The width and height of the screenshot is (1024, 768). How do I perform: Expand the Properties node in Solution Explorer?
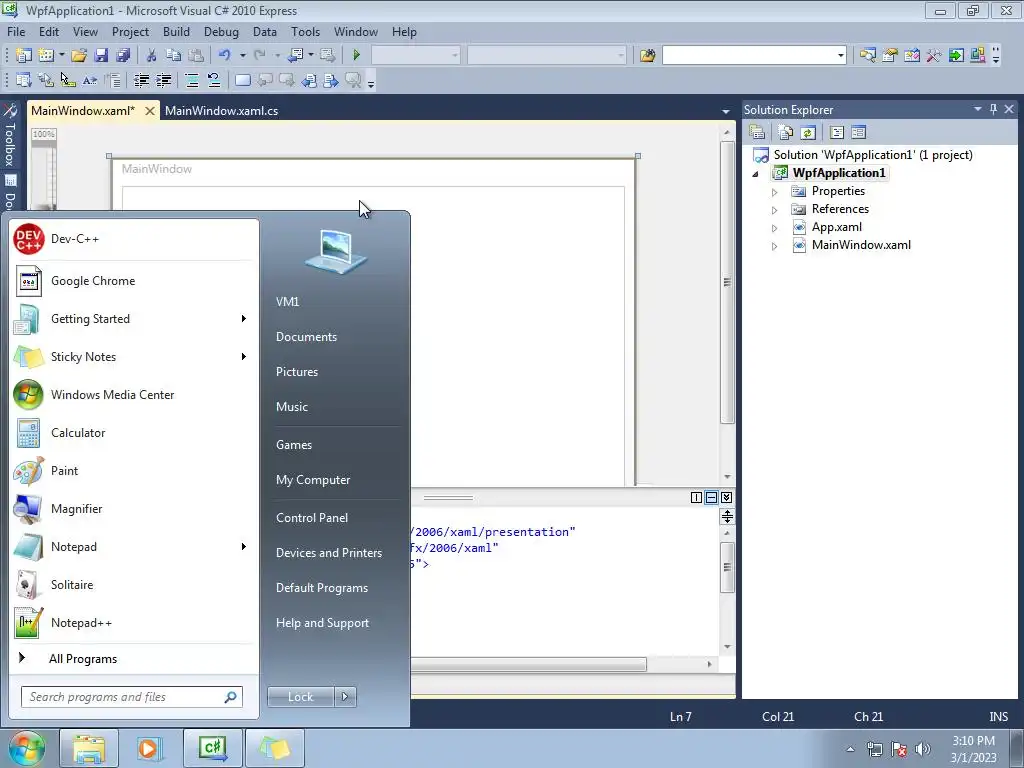tap(775, 192)
